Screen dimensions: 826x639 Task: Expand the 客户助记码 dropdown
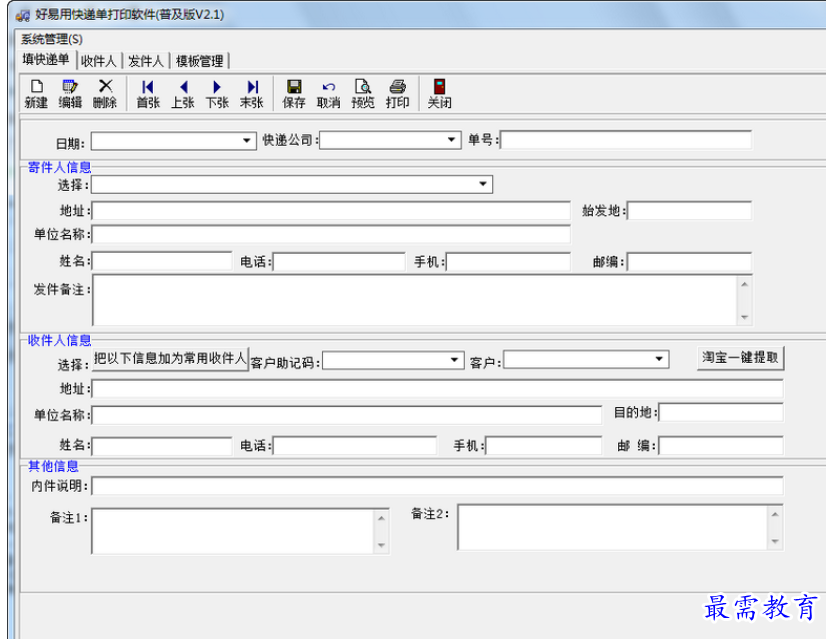tap(455, 360)
